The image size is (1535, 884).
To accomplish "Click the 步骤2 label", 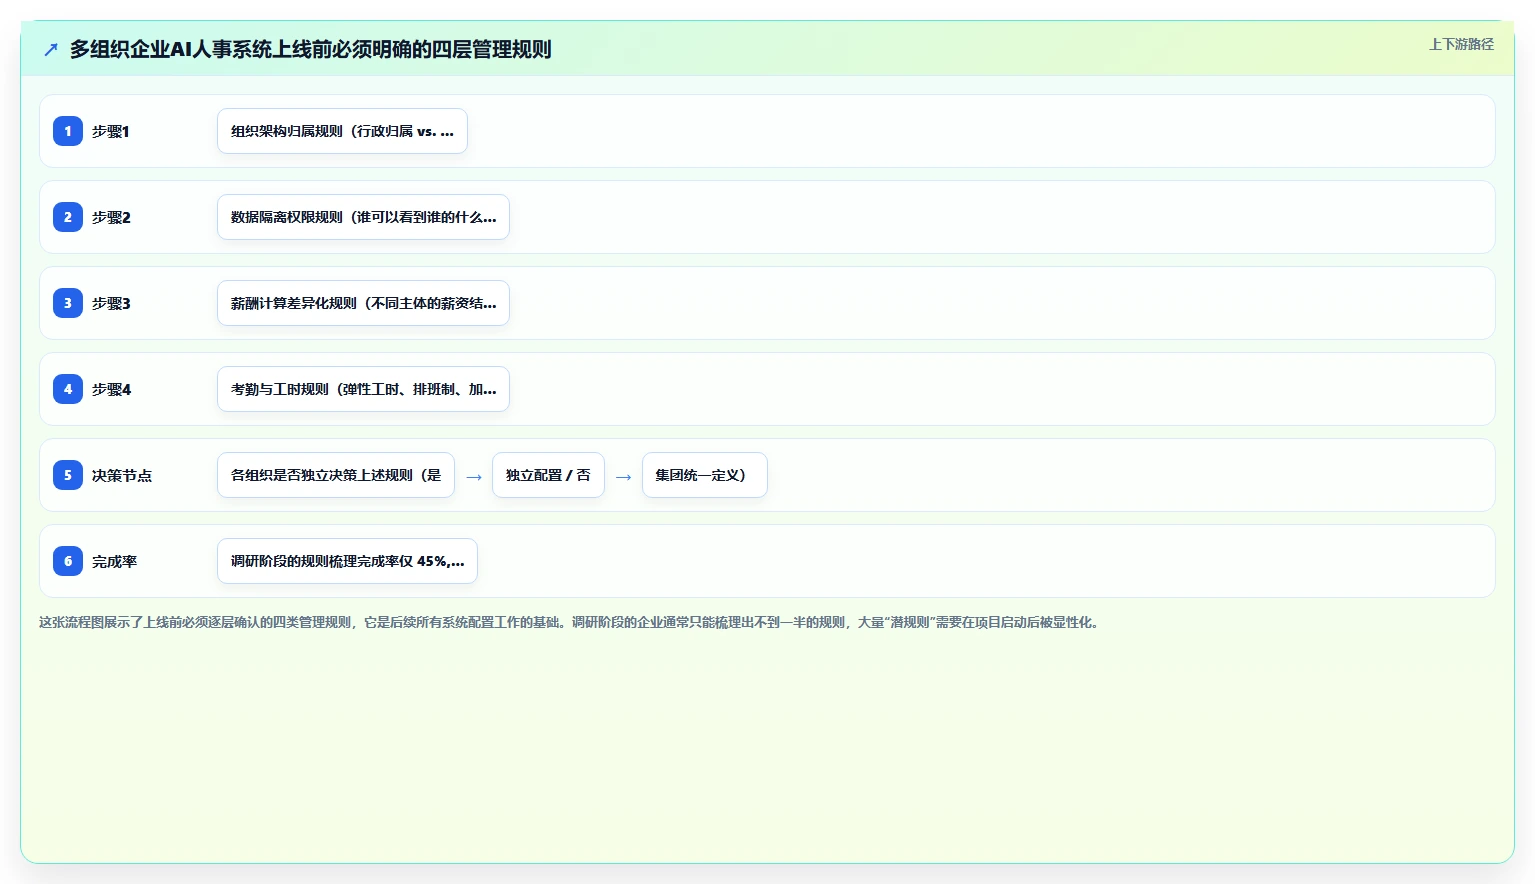I will 111,217.
